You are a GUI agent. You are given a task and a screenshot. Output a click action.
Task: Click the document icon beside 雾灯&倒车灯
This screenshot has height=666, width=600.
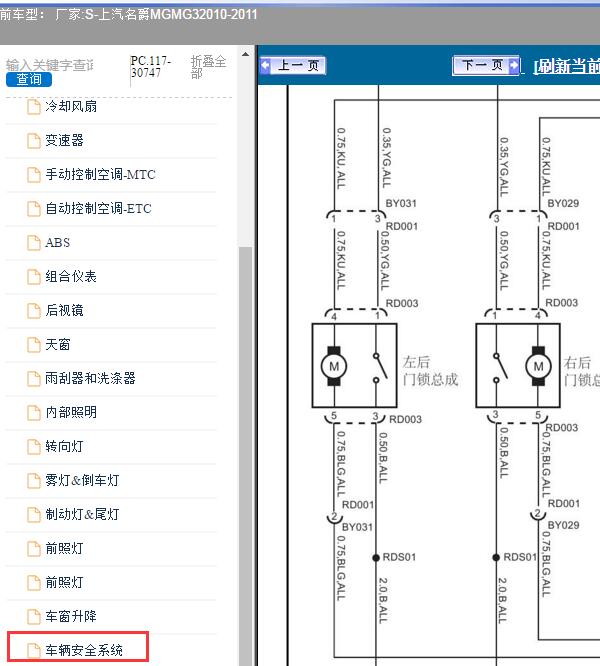(x=34, y=480)
